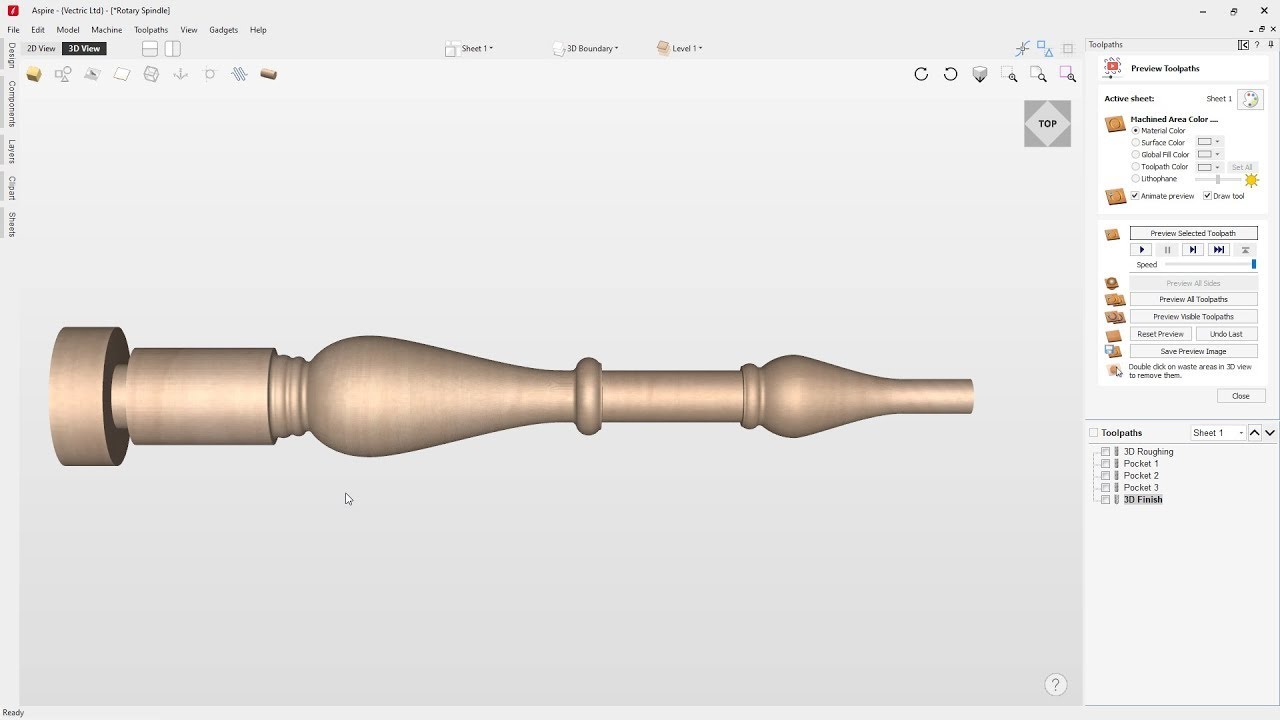Move toolpath down with the down arrow
1280x720 pixels.
[1270, 433]
